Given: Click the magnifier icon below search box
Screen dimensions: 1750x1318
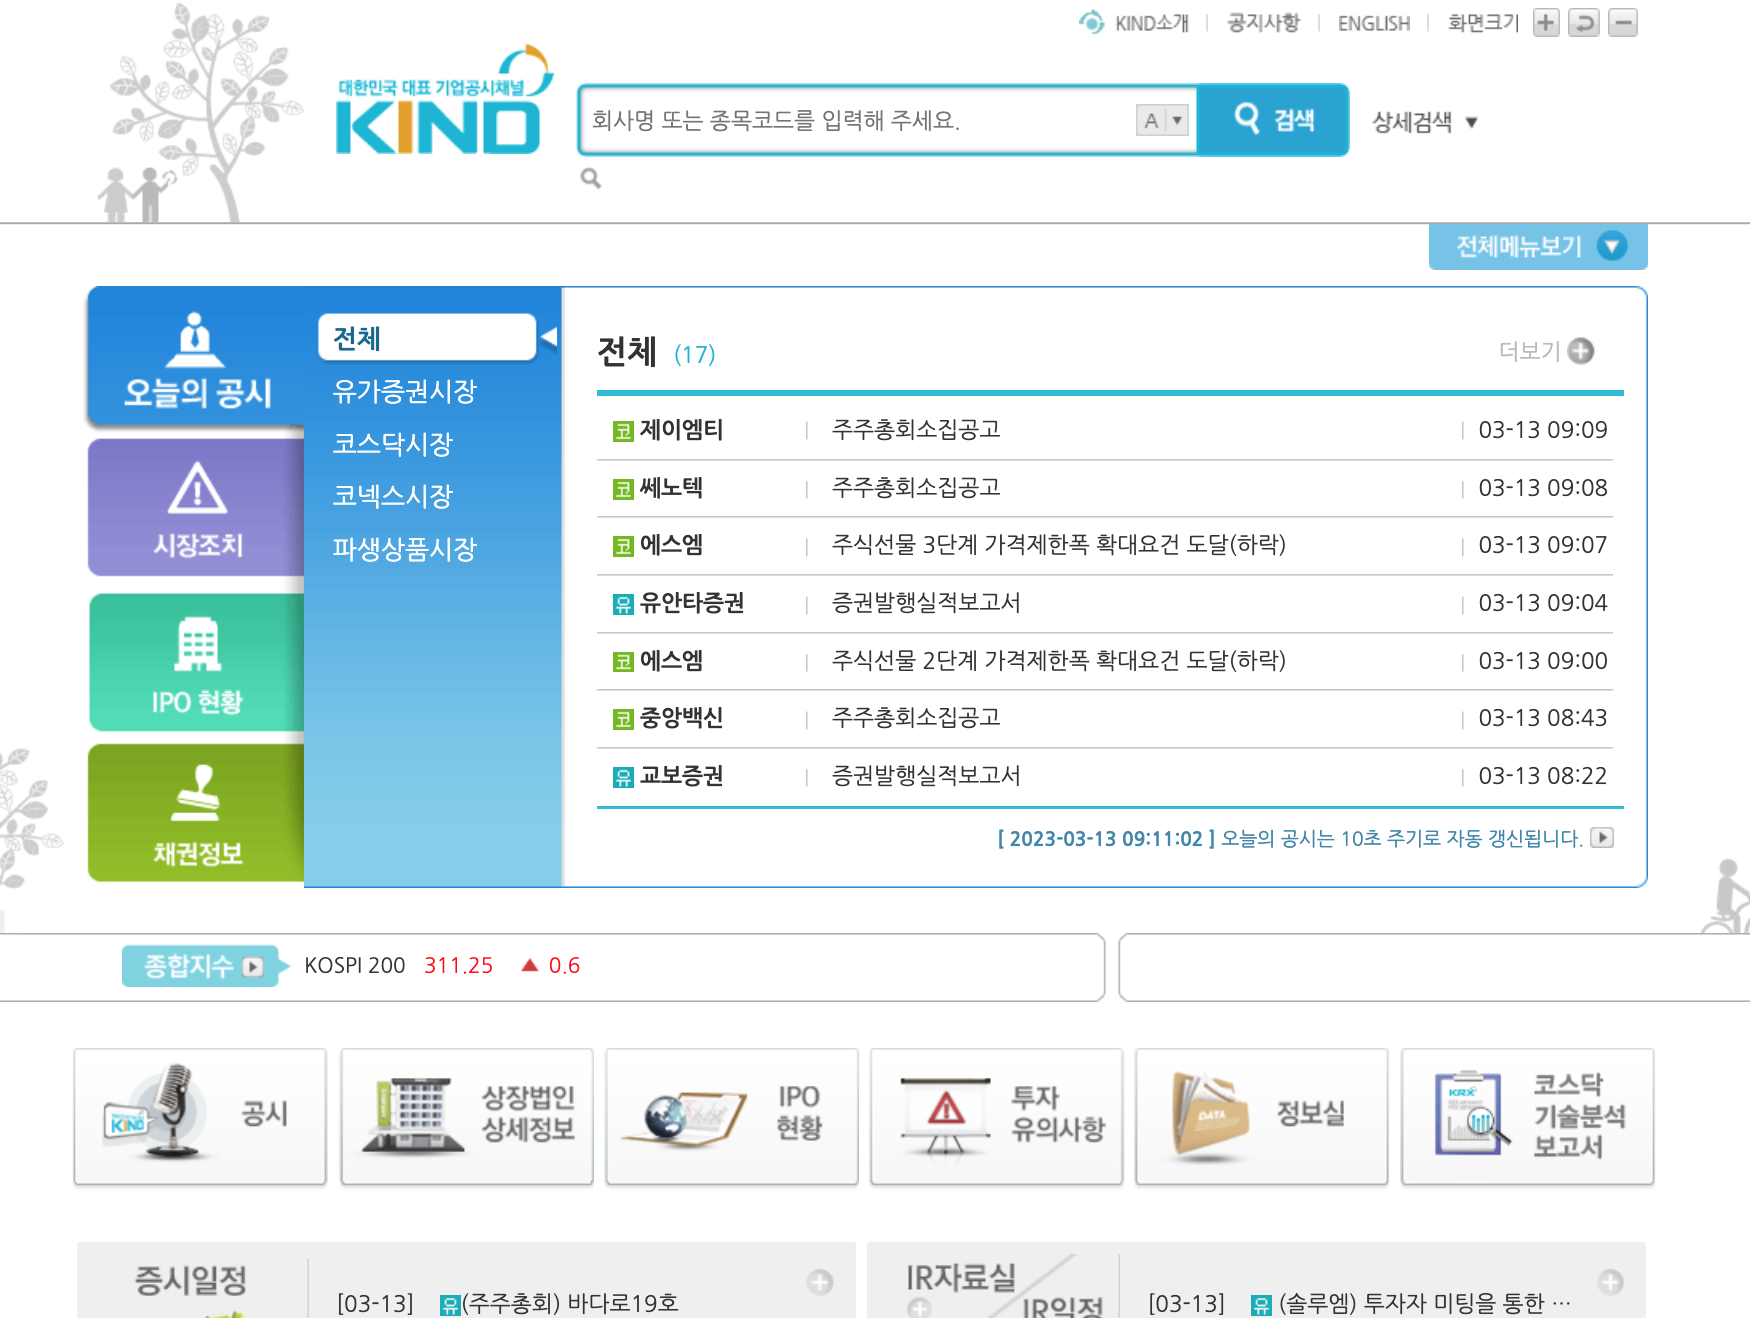Looking at the screenshot, I should tap(591, 178).
